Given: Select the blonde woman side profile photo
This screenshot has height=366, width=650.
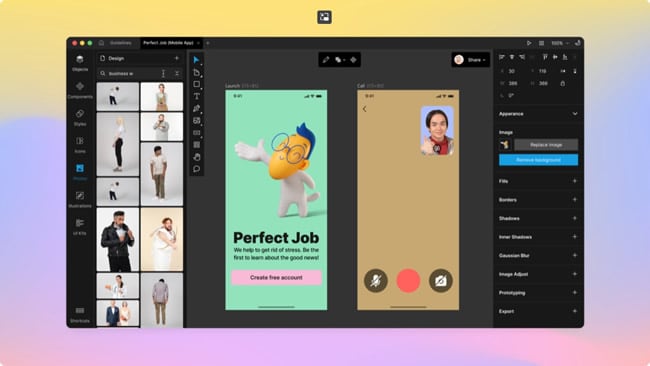Looking at the screenshot, I should [x=118, y=144].
